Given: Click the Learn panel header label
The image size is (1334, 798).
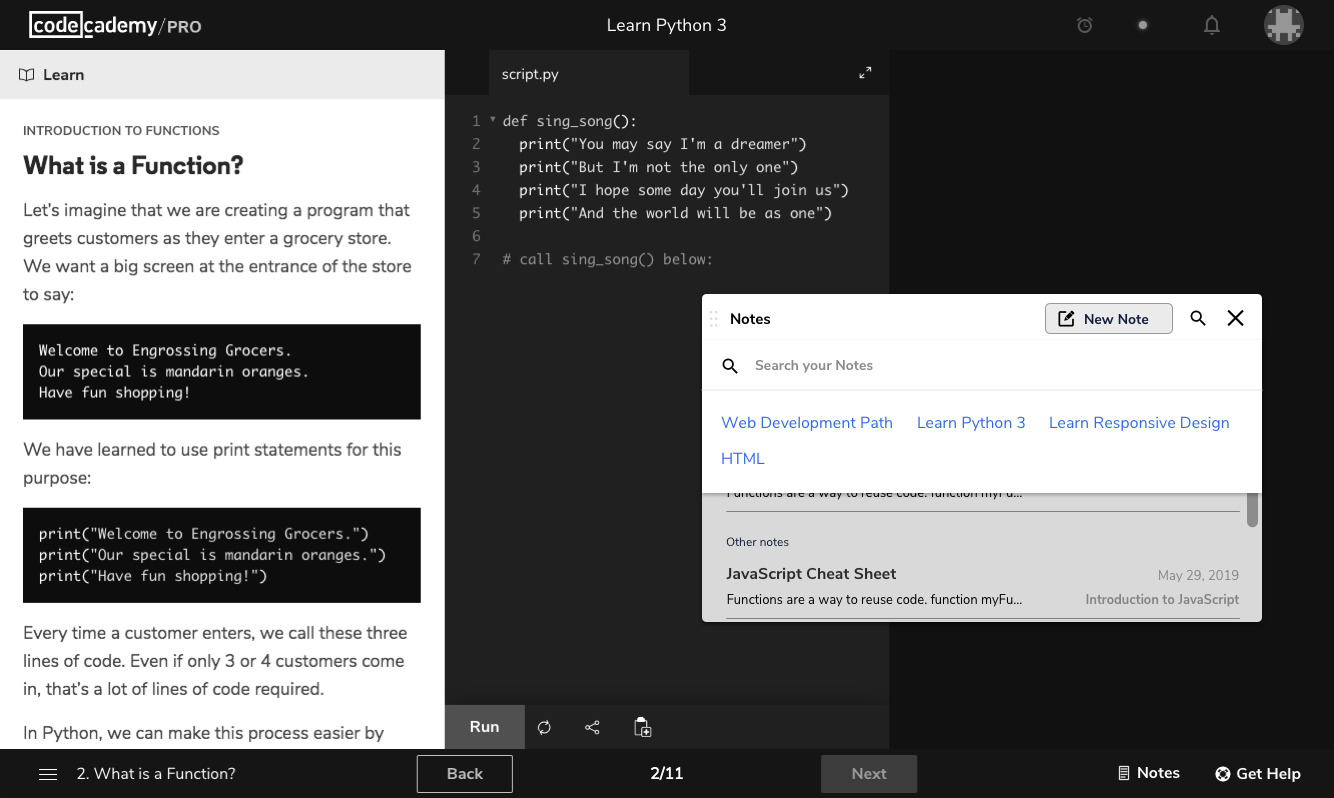Looking at the screenshot, I should pyautogui.click(x=64, y=75).
